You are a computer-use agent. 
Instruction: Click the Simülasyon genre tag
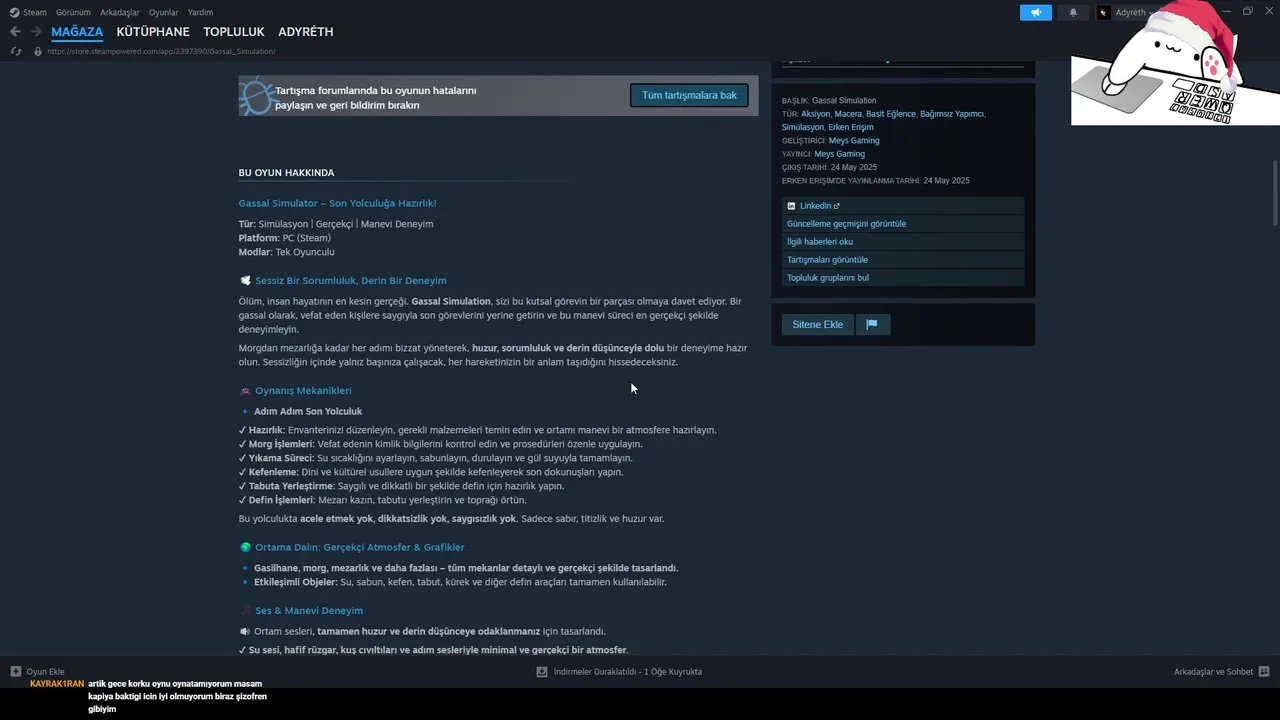click(802, 127)
